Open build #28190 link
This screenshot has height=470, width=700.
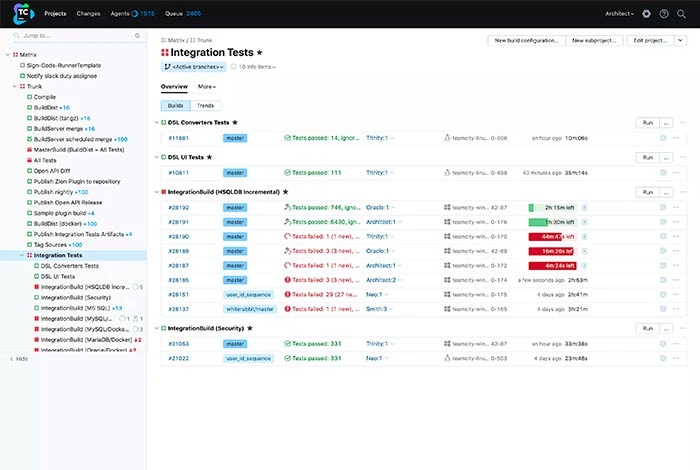pyautogui.click(x=178, y=236)
